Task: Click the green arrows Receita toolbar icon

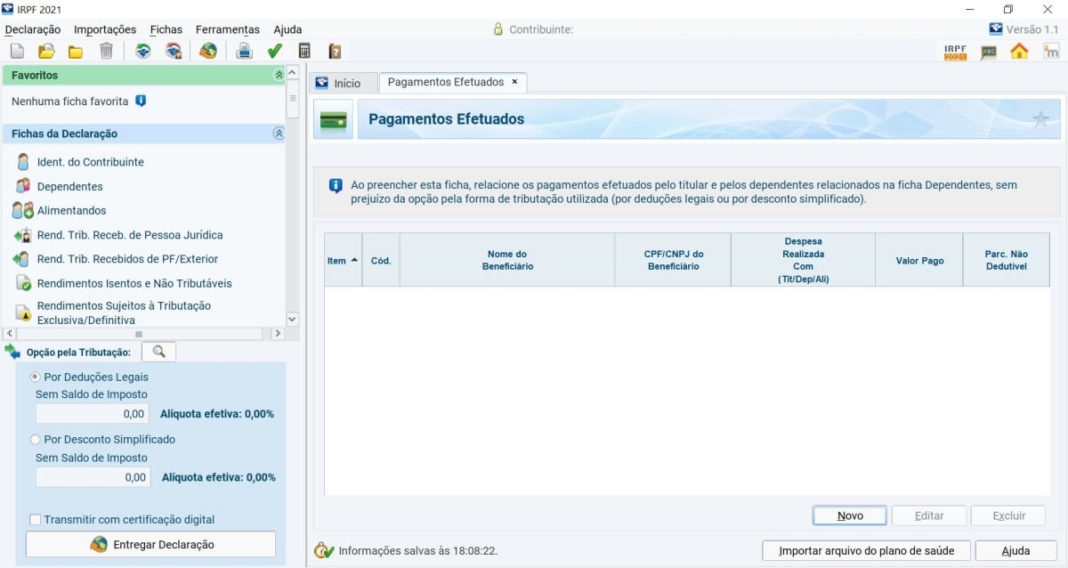Action: [143, 51]
